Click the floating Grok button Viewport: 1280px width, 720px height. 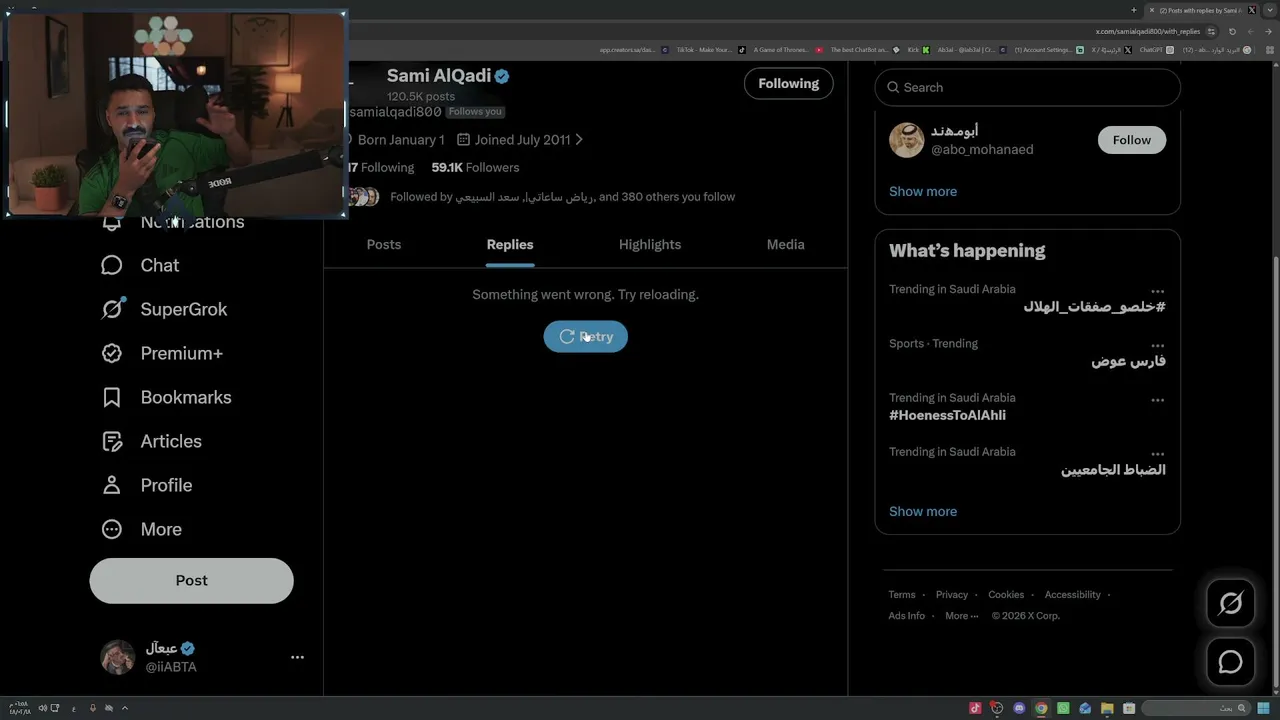(x=1230, y=603)
